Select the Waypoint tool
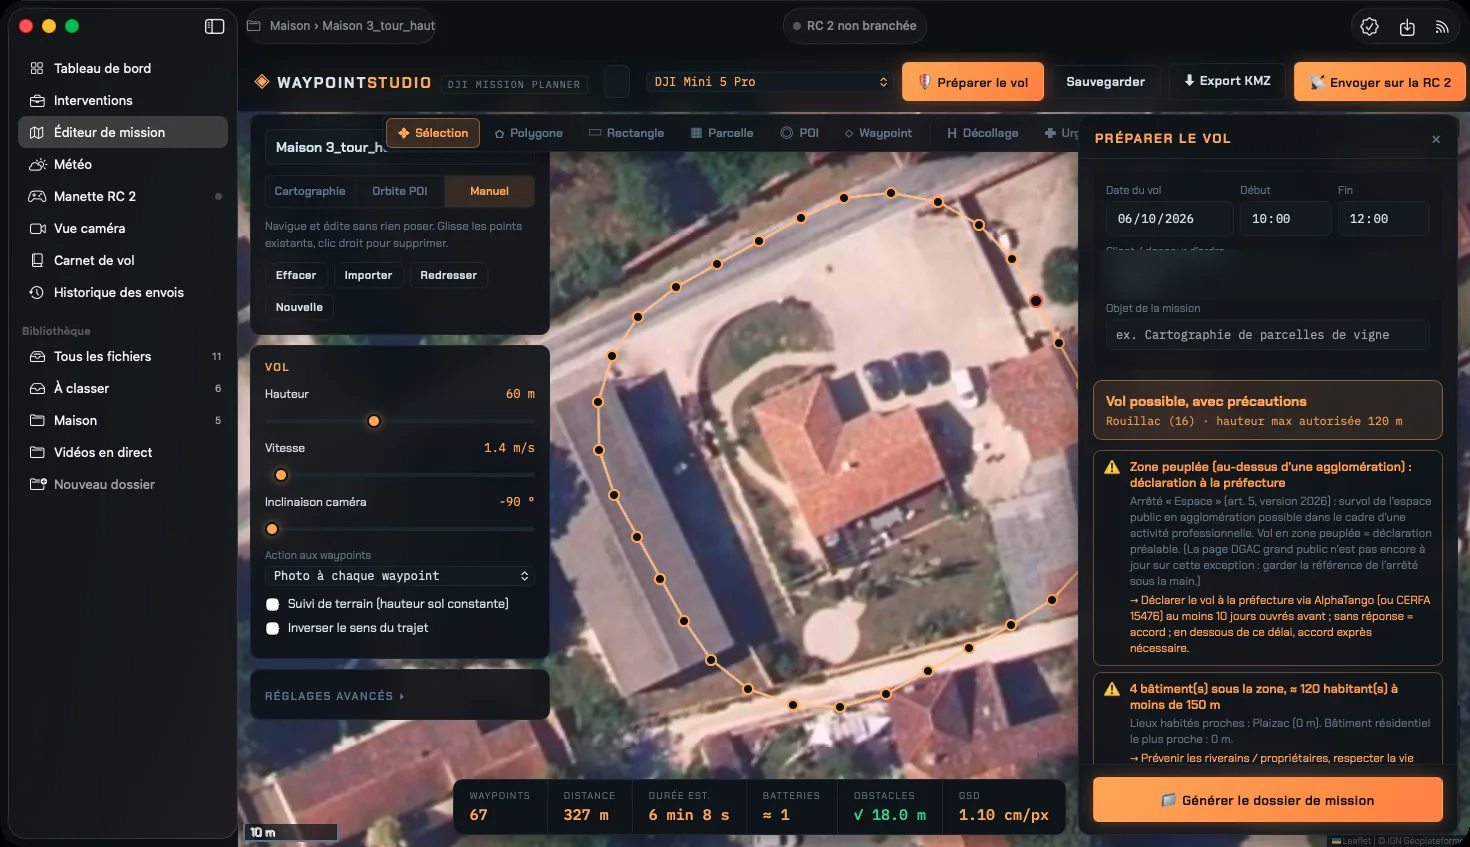This screenshot has height=847, width=1470. pyautogui.click(x=878, y=133)
